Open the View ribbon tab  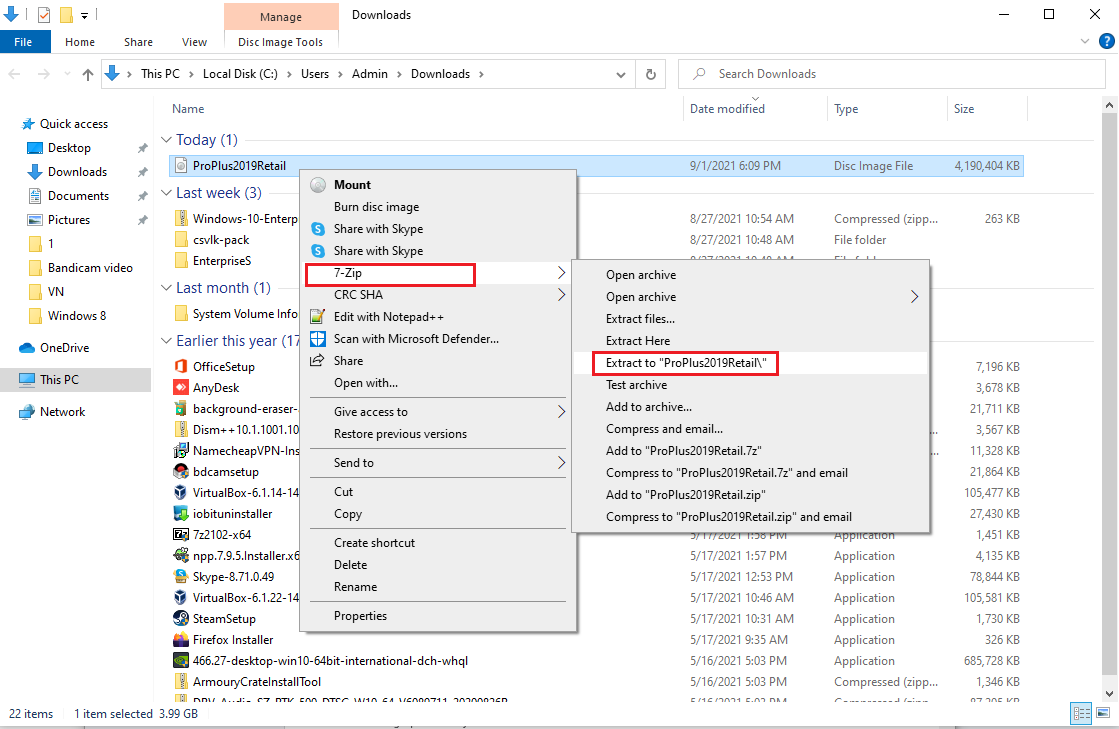pyautogui.click(x=194, y=42)
